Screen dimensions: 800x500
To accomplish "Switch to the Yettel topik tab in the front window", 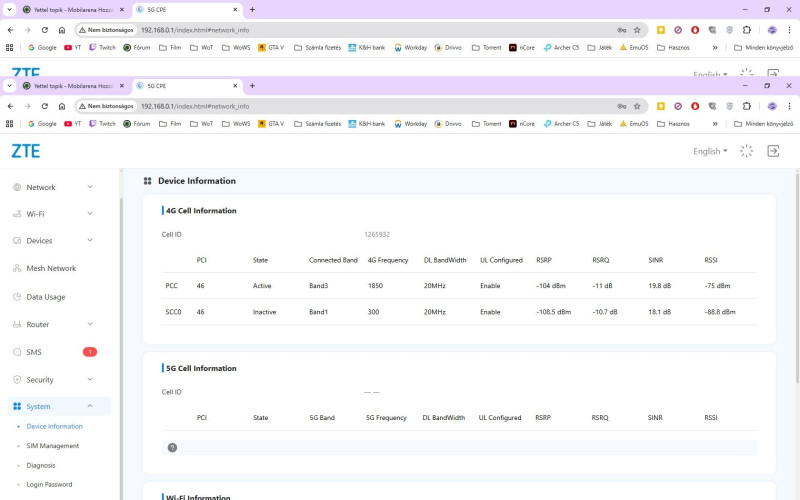I will [73, 86].
